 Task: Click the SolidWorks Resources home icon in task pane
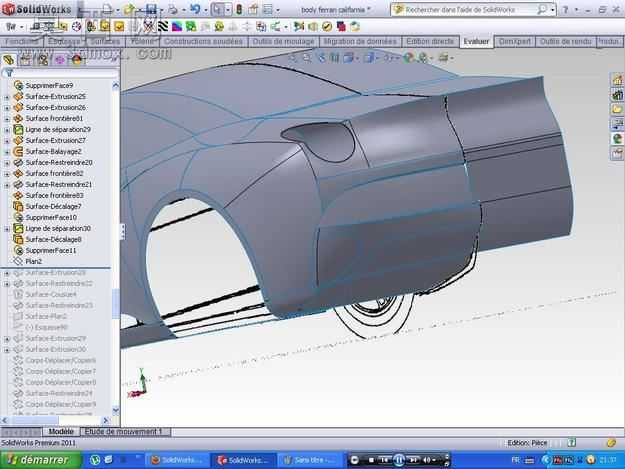[617, 80]
